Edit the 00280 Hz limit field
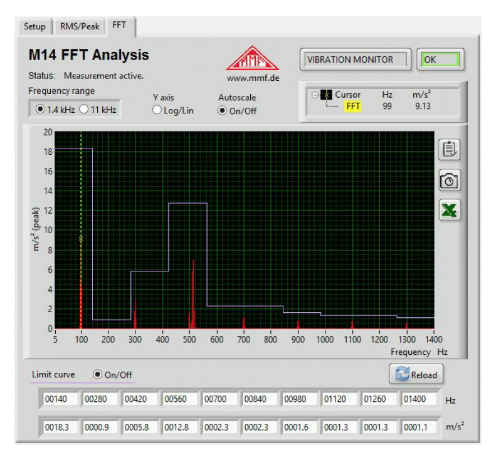Screen dimensions: 496x455 tap(100, 399)
